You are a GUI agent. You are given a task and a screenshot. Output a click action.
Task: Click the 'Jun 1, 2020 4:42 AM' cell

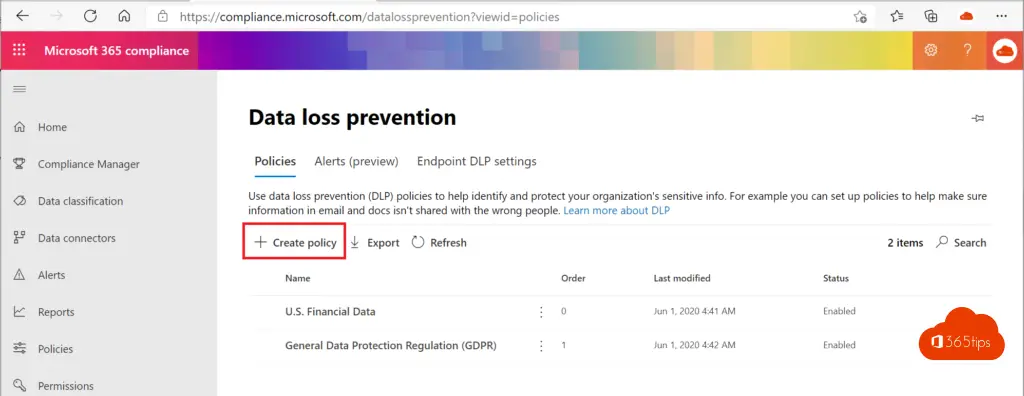point(694,344)
